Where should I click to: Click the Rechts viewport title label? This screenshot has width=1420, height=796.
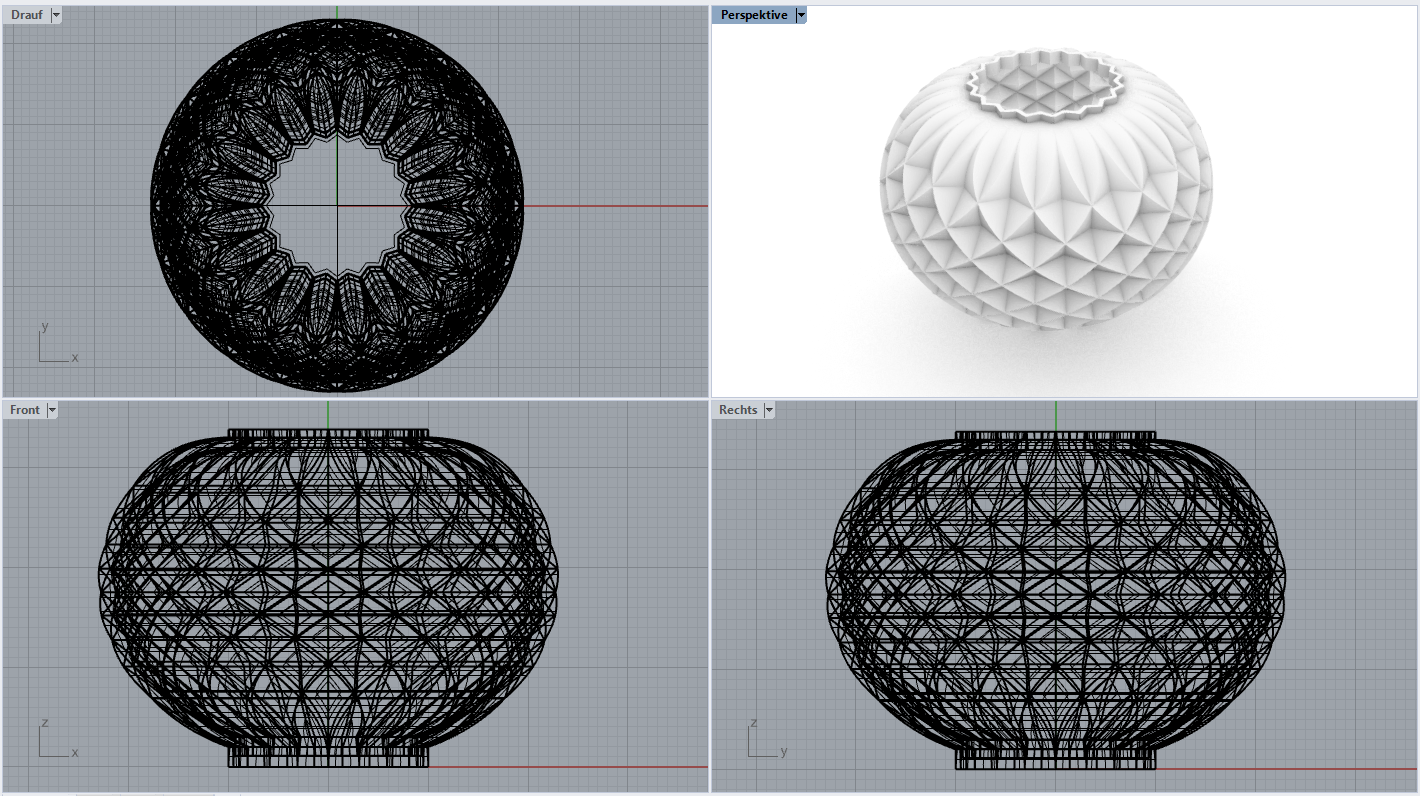click(x=738, y=410)
